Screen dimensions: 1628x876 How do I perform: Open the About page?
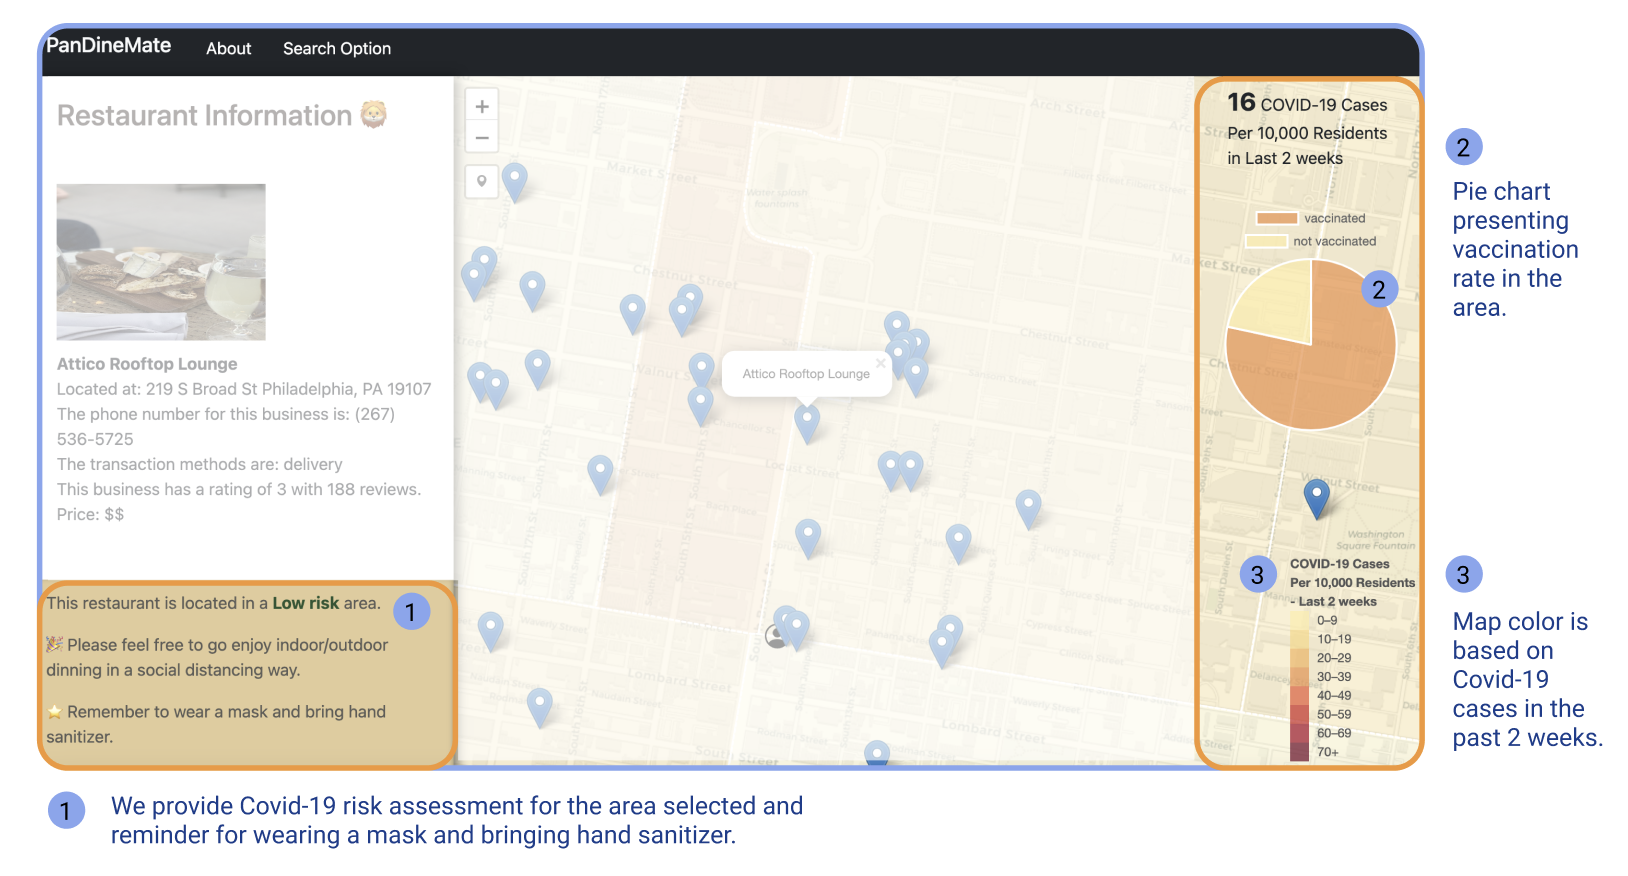tap(228, 48)
